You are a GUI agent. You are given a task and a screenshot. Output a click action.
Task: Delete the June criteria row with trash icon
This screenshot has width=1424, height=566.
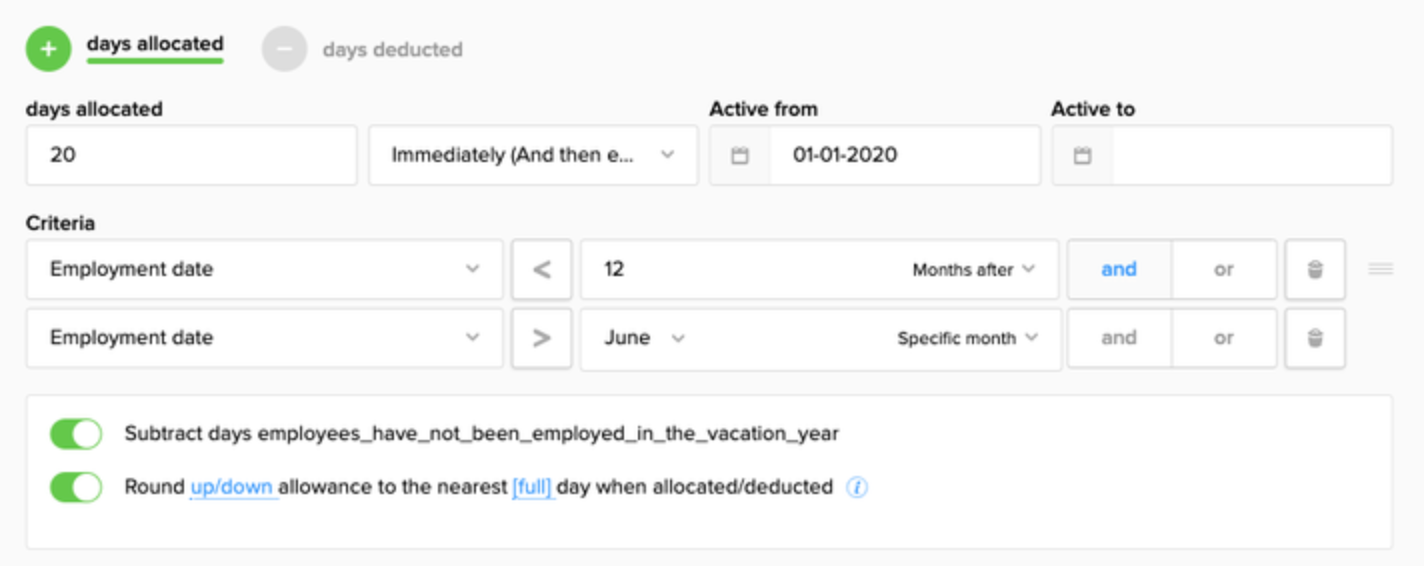click(1315, 338)
